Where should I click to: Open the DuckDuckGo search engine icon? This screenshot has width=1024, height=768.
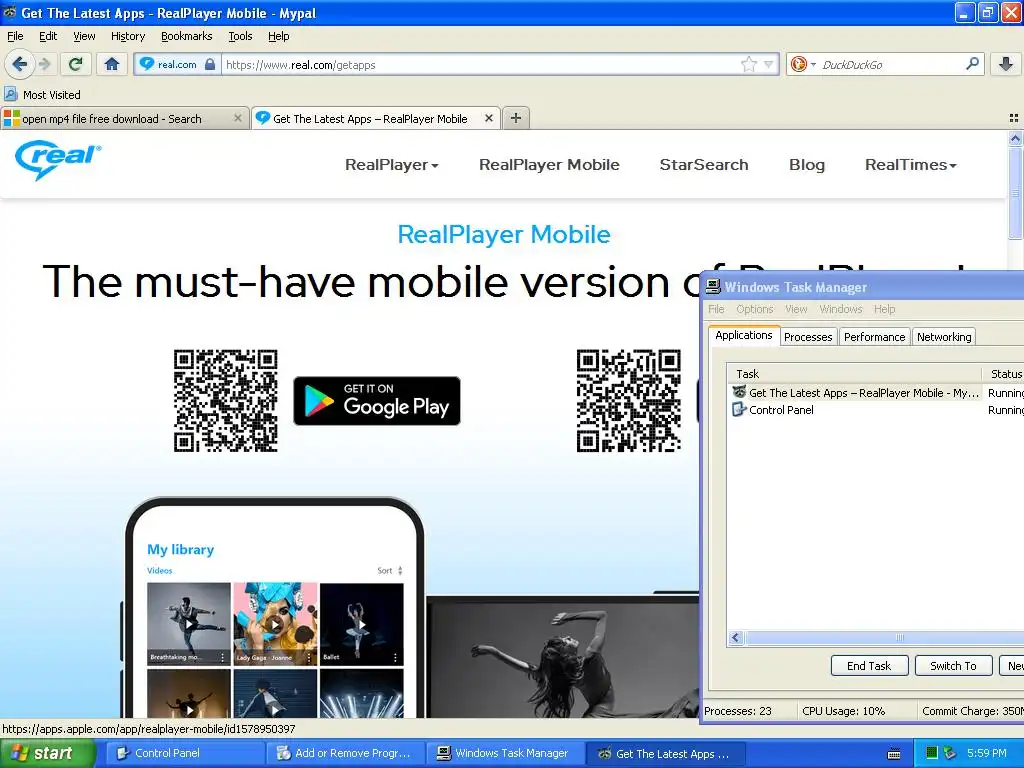point(798,64)
